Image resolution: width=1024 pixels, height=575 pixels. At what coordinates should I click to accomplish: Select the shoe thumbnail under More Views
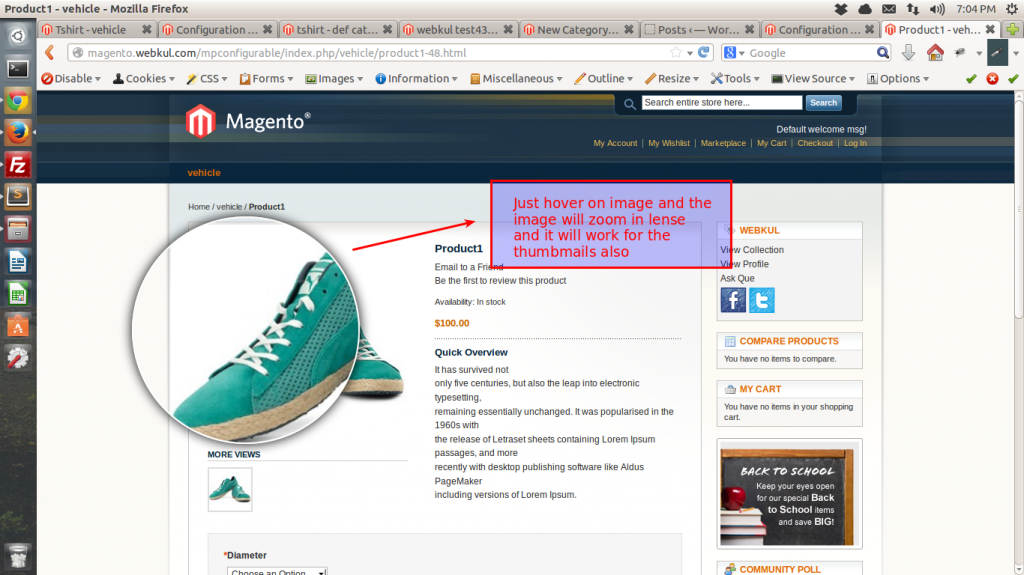(230, 489)
